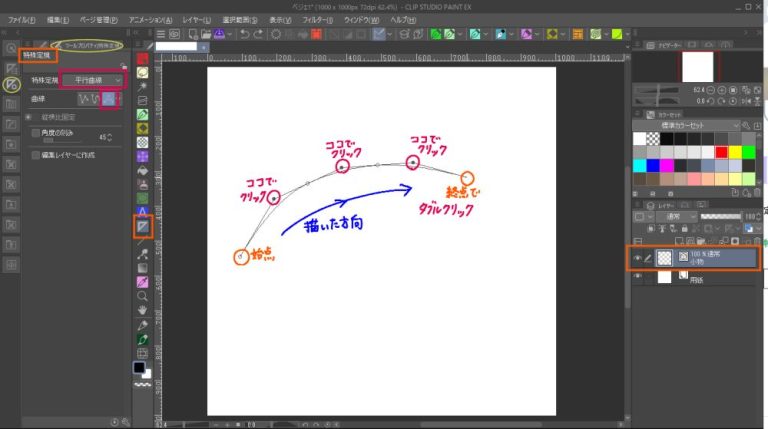Click the 特殊定規 tab label
The image size is (768, 429).
[38, 55]
